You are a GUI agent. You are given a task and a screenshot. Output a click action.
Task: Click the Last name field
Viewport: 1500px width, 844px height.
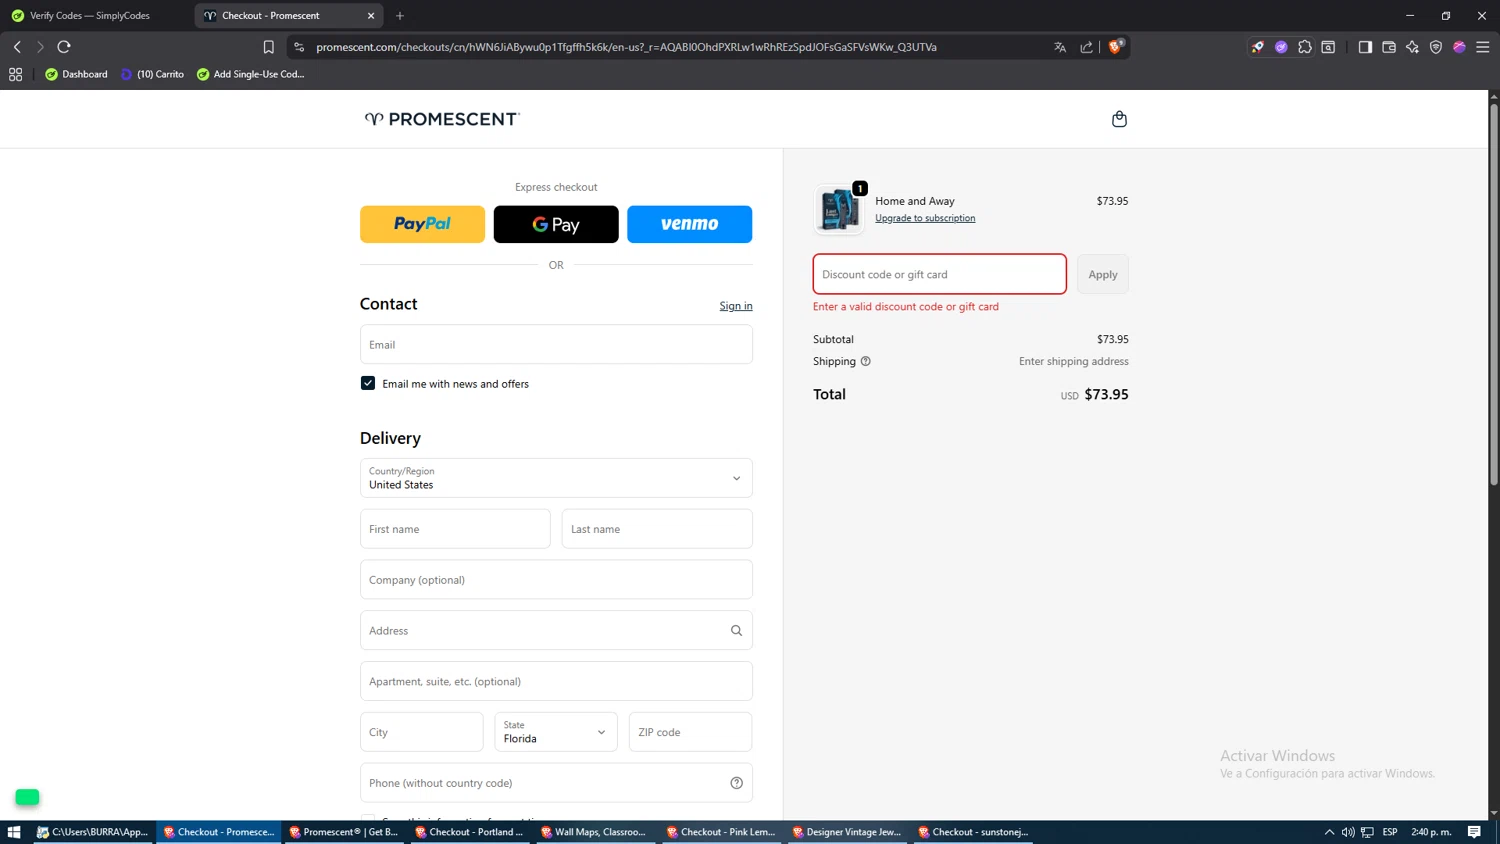pos(657,529)
